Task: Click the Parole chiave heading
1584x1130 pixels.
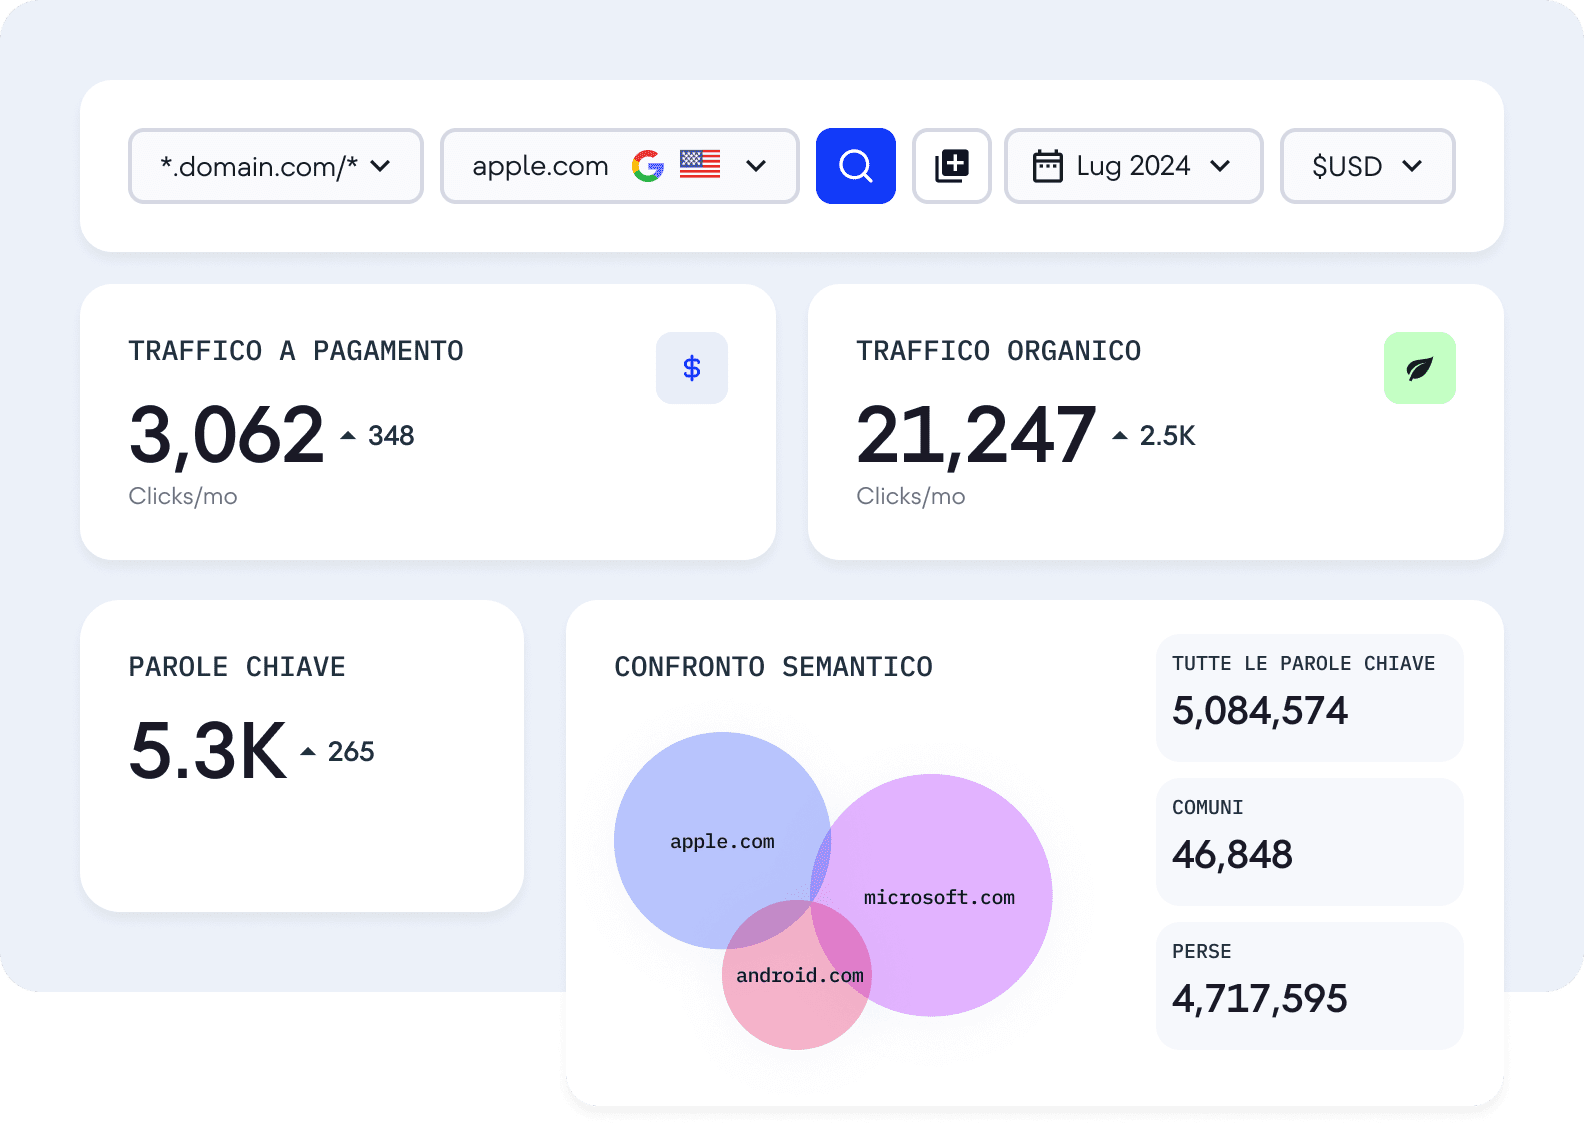Action: coord(237,667)
